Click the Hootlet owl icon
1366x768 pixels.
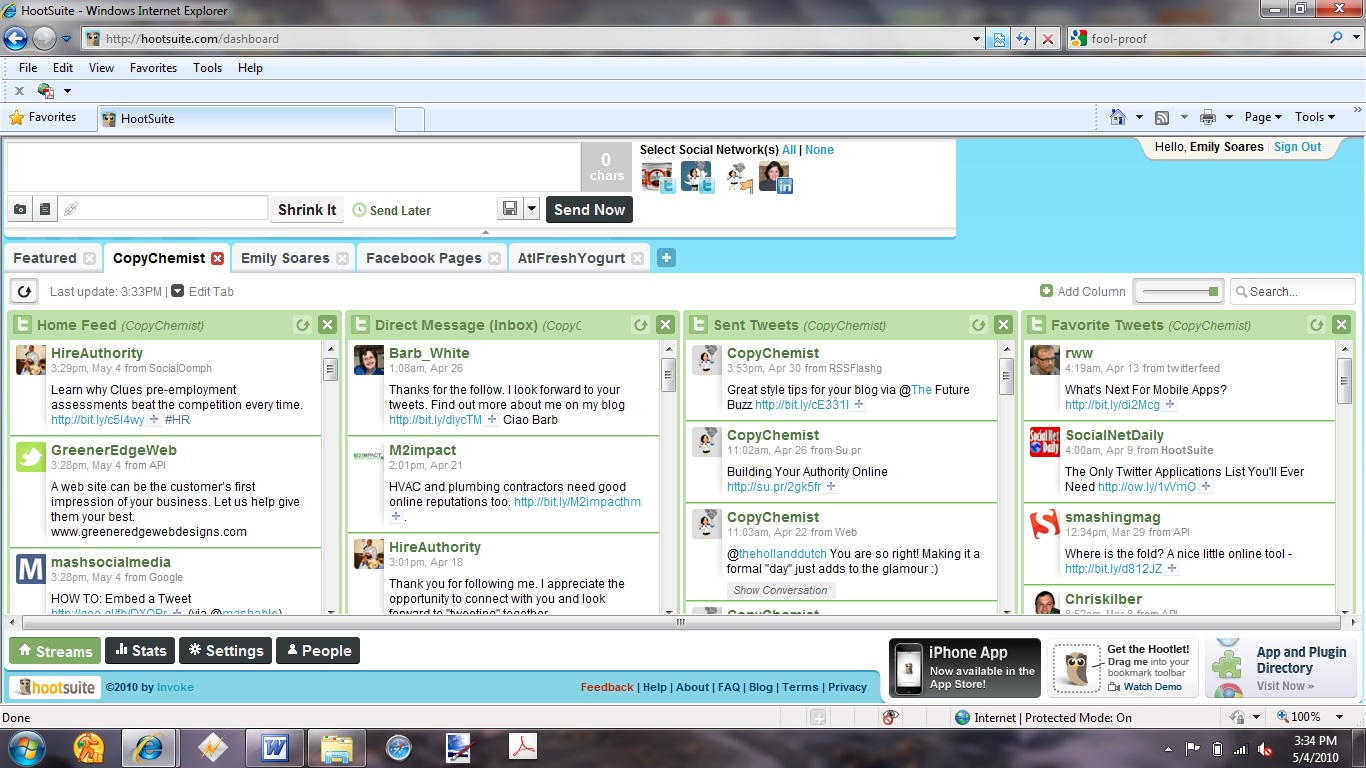point(1076,668)
